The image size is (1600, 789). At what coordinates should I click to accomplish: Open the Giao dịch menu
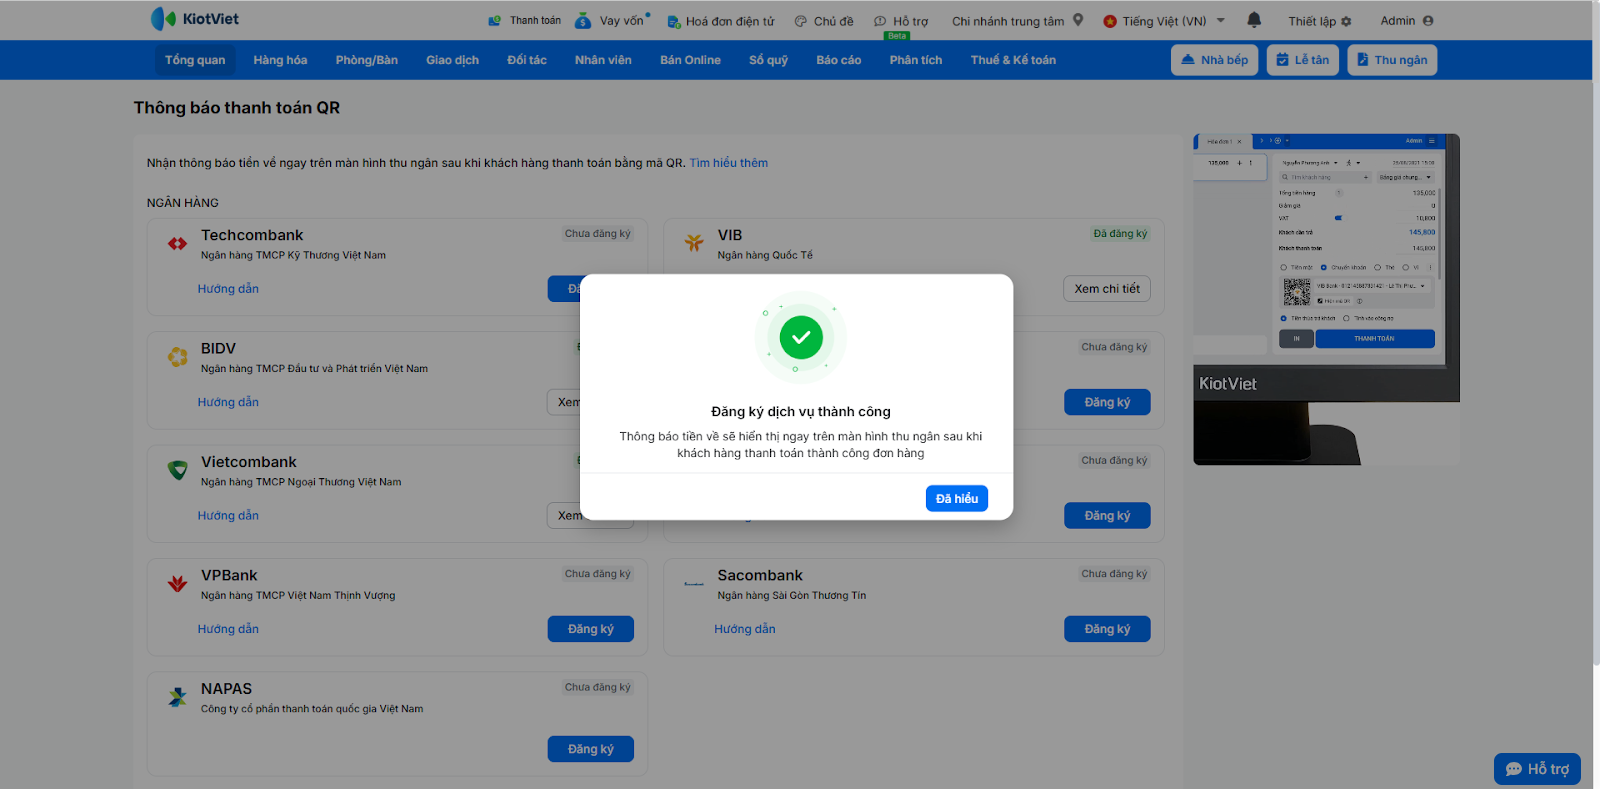[452, 60]
